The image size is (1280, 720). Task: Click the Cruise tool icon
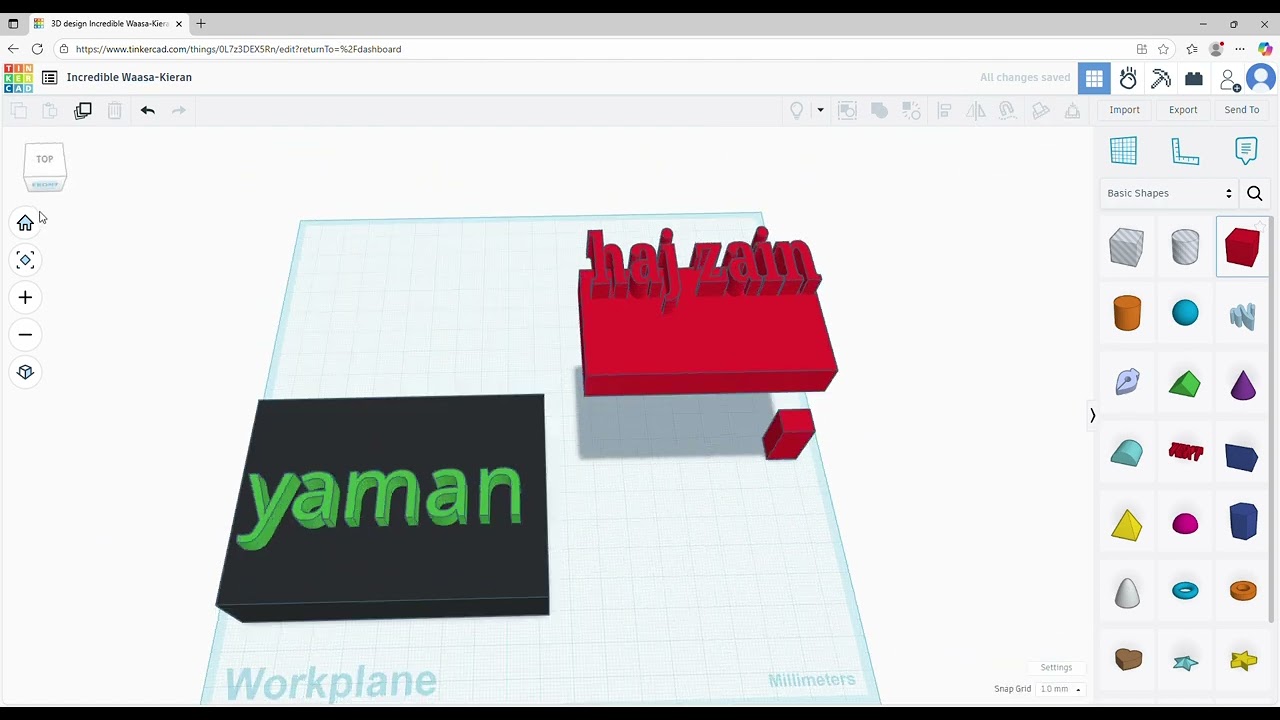pyautogui.click(x=1008, y=110)
